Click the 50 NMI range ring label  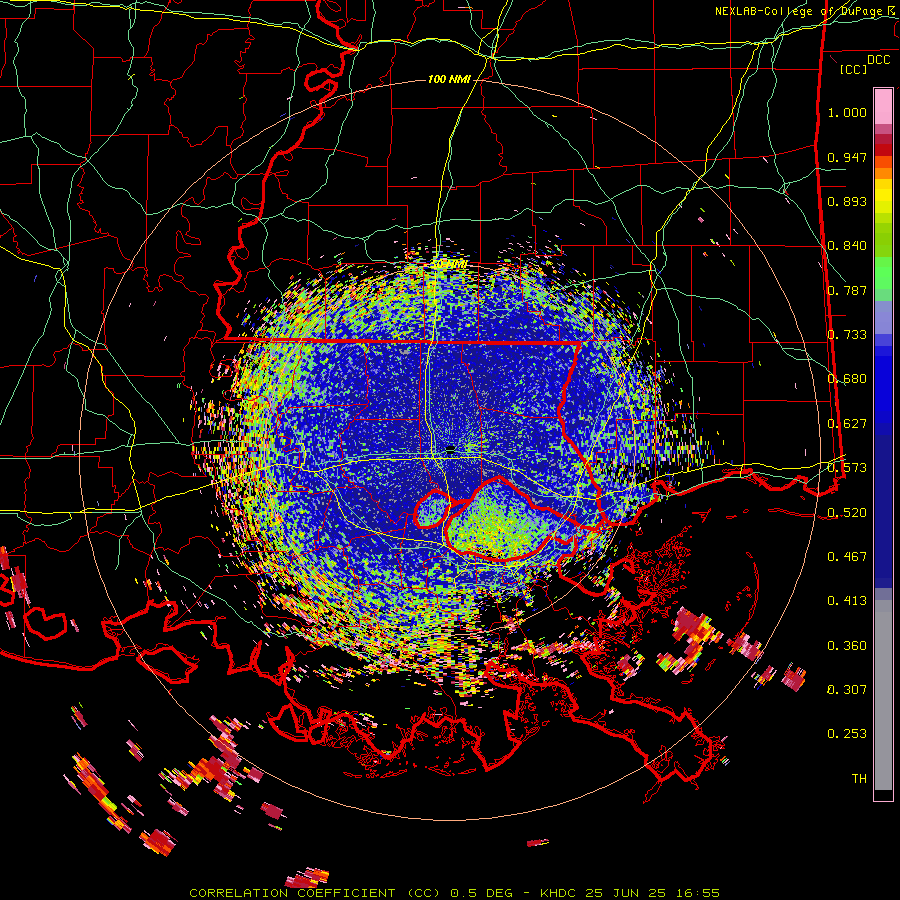(x=449, y=264)
